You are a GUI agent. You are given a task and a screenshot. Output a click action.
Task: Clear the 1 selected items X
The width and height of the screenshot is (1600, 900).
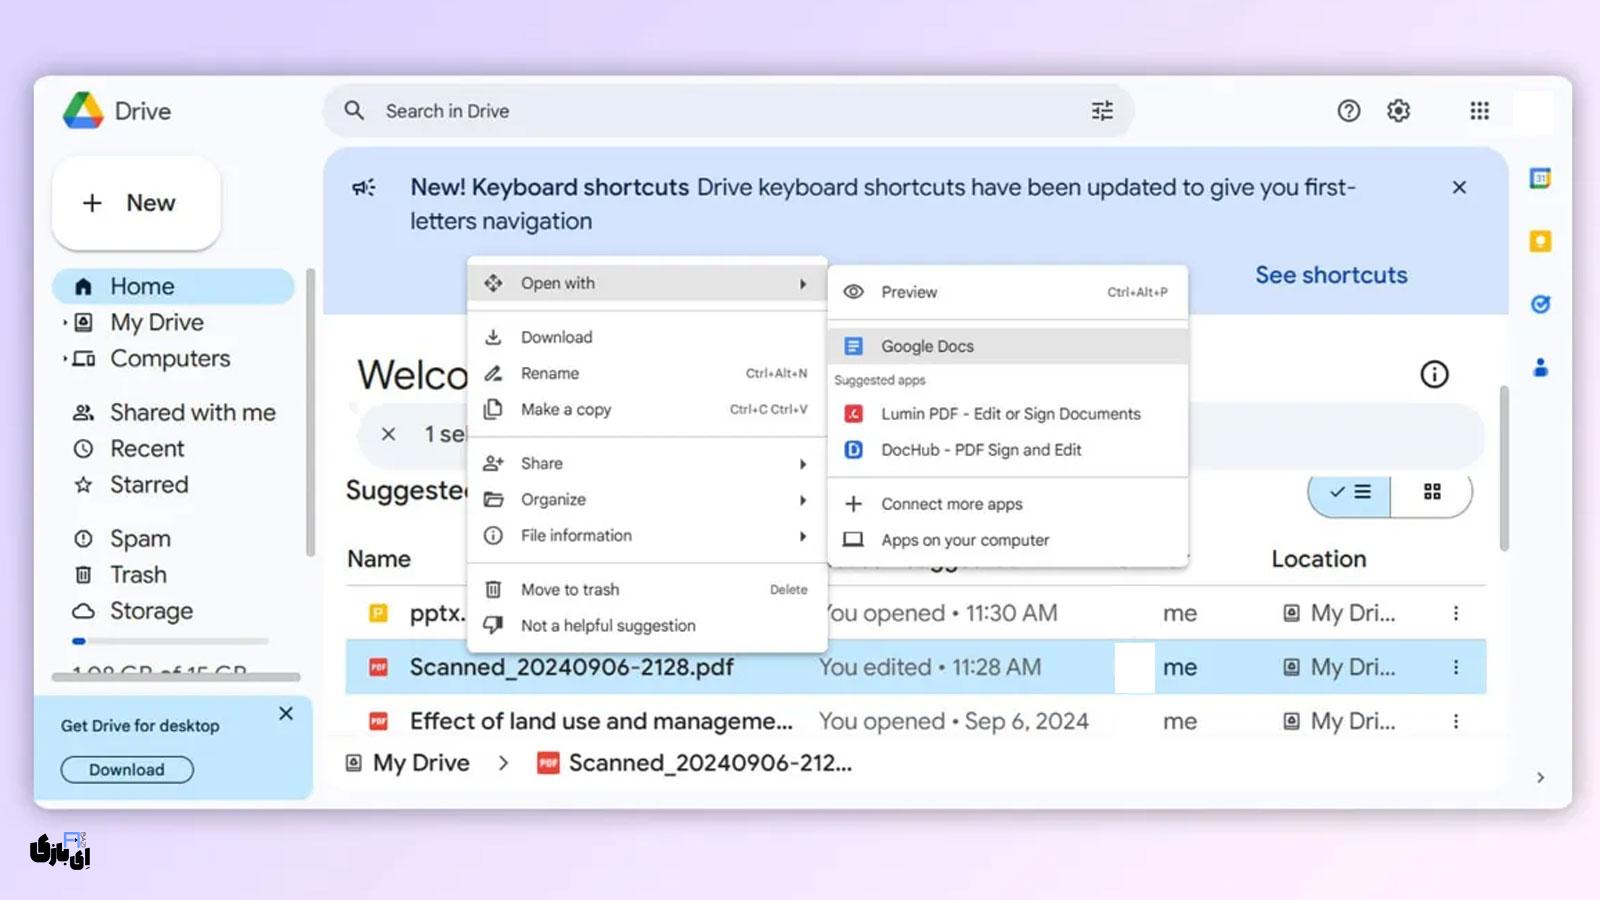[388, 434]
